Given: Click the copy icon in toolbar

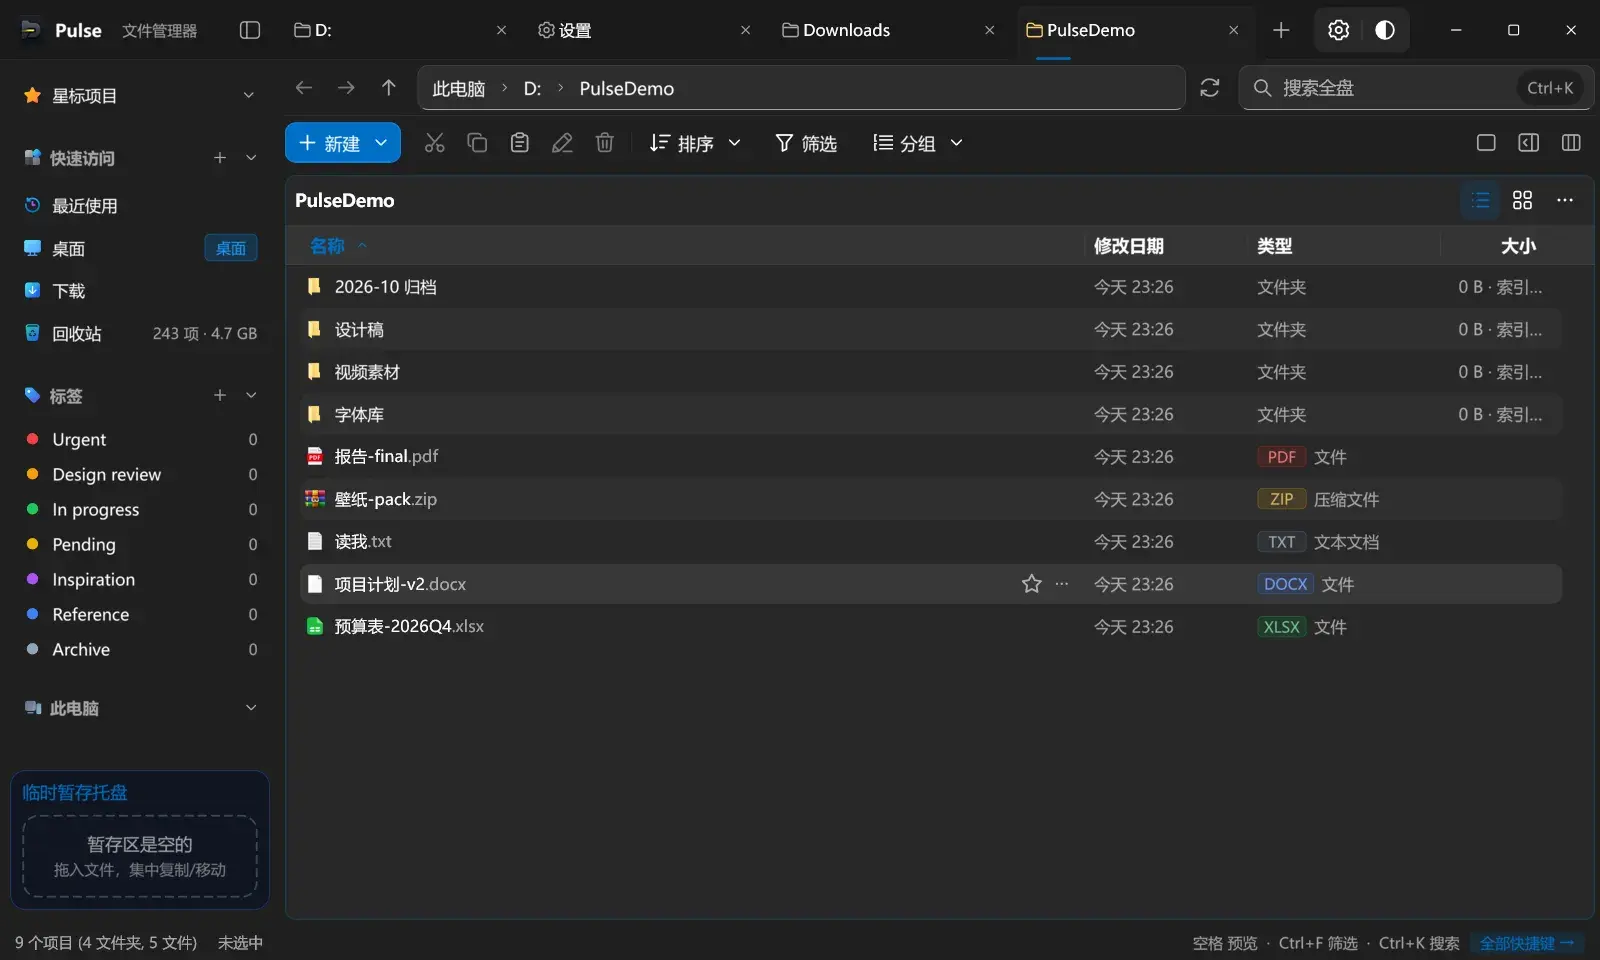Looking at the screenshot, I should click(477, 143).
